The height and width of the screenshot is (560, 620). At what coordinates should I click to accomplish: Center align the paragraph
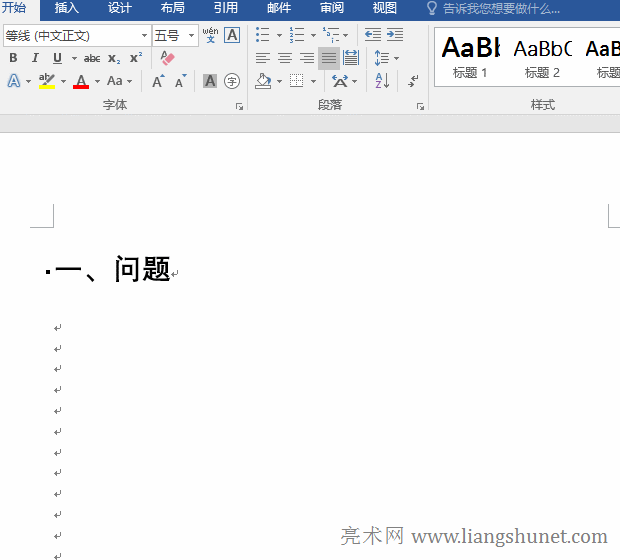pyautogui.click(x=285, y=58)
